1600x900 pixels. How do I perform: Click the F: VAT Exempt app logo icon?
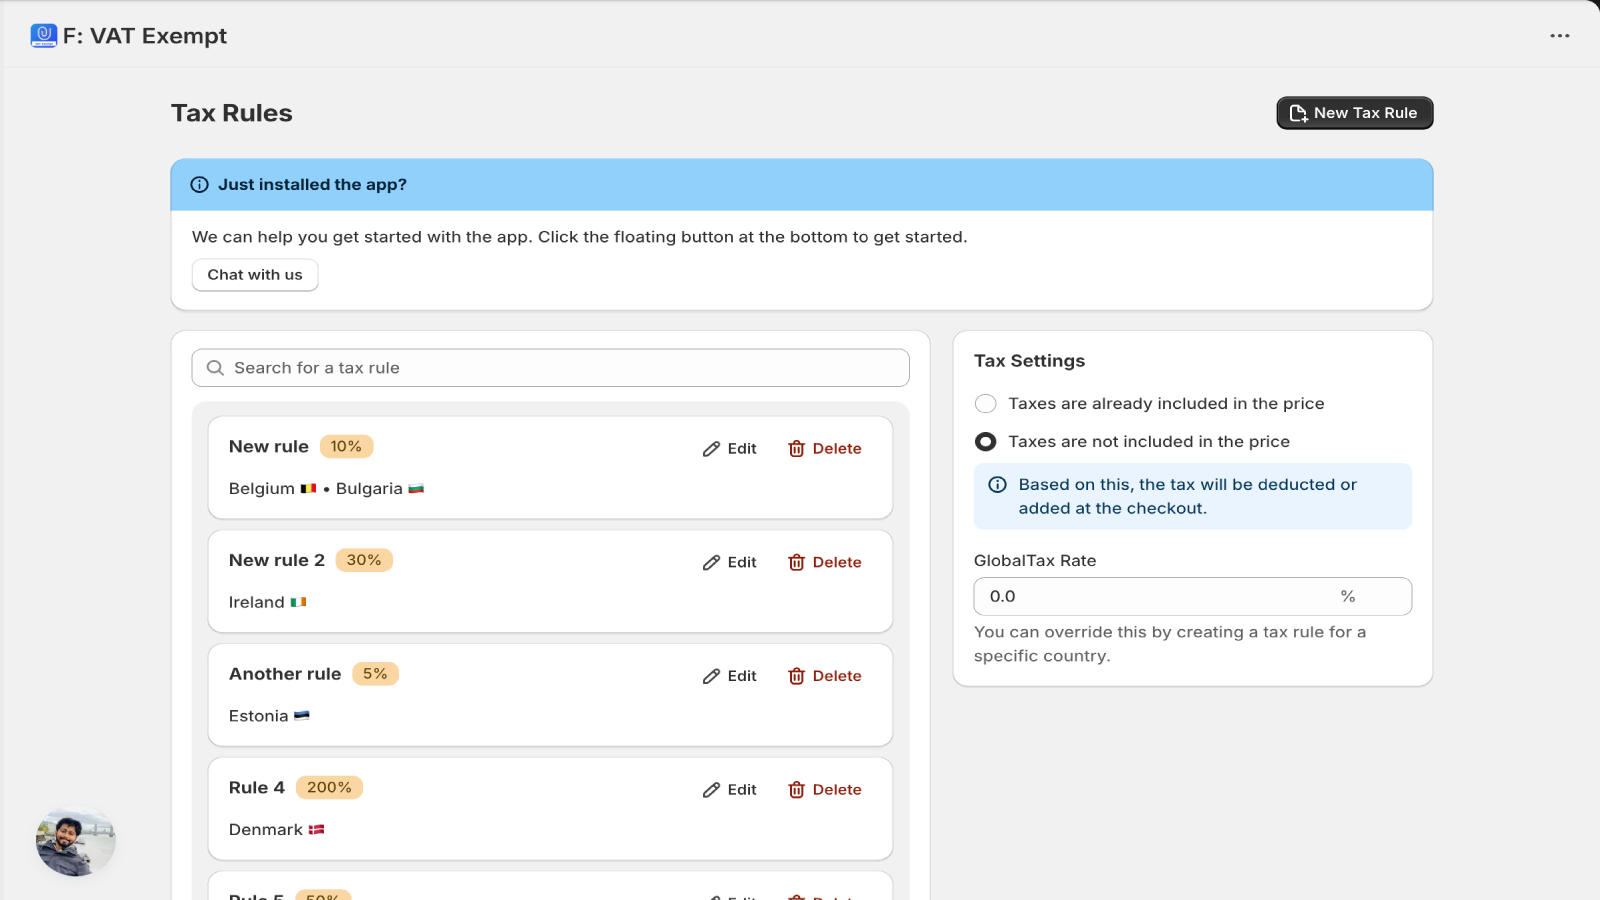pos(44,36)
